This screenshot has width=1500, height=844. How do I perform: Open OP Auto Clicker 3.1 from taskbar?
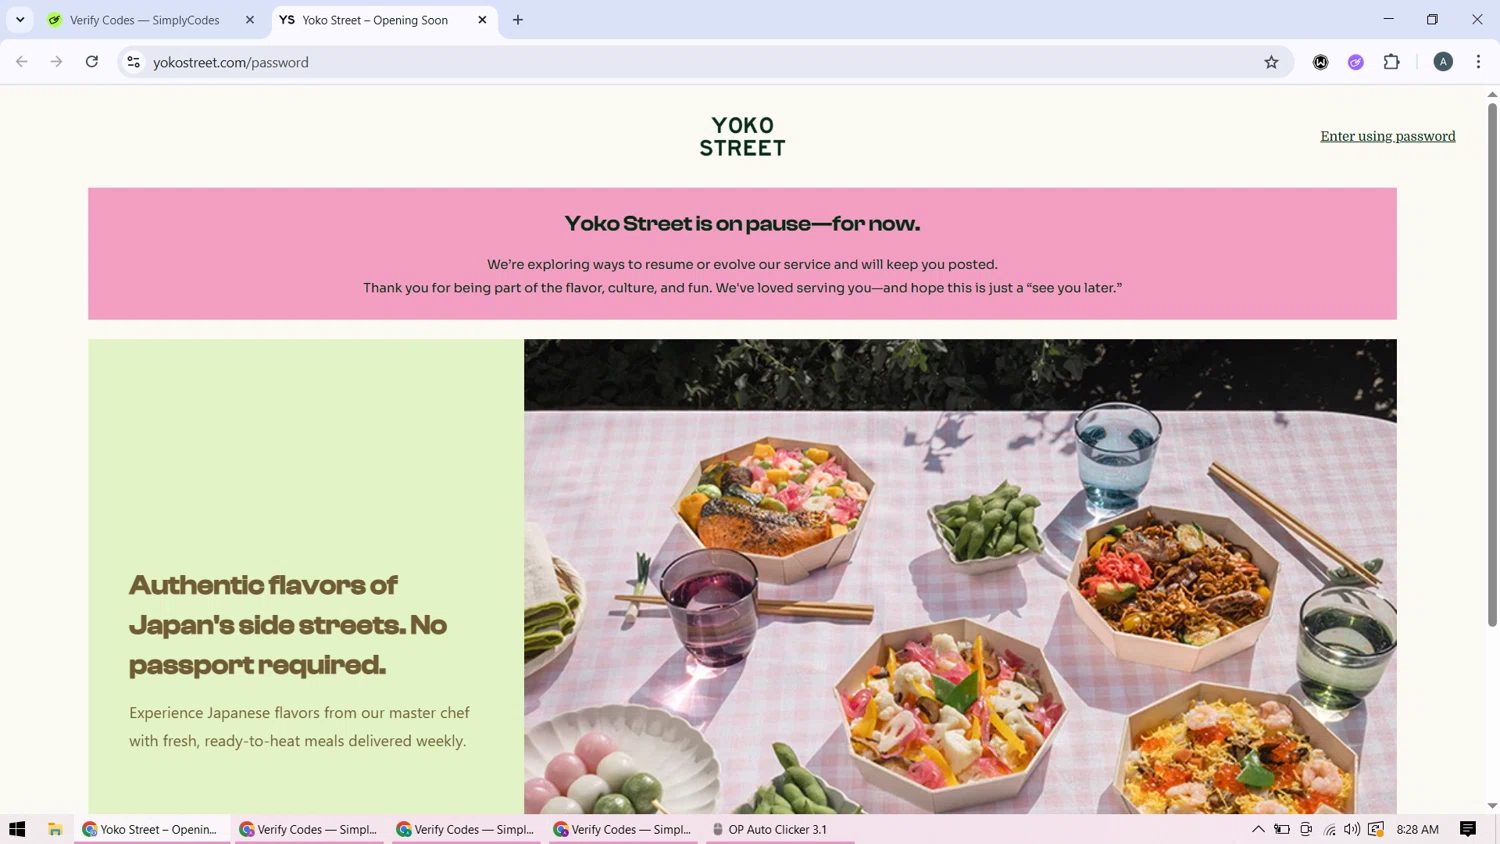(x=780, y=829)
